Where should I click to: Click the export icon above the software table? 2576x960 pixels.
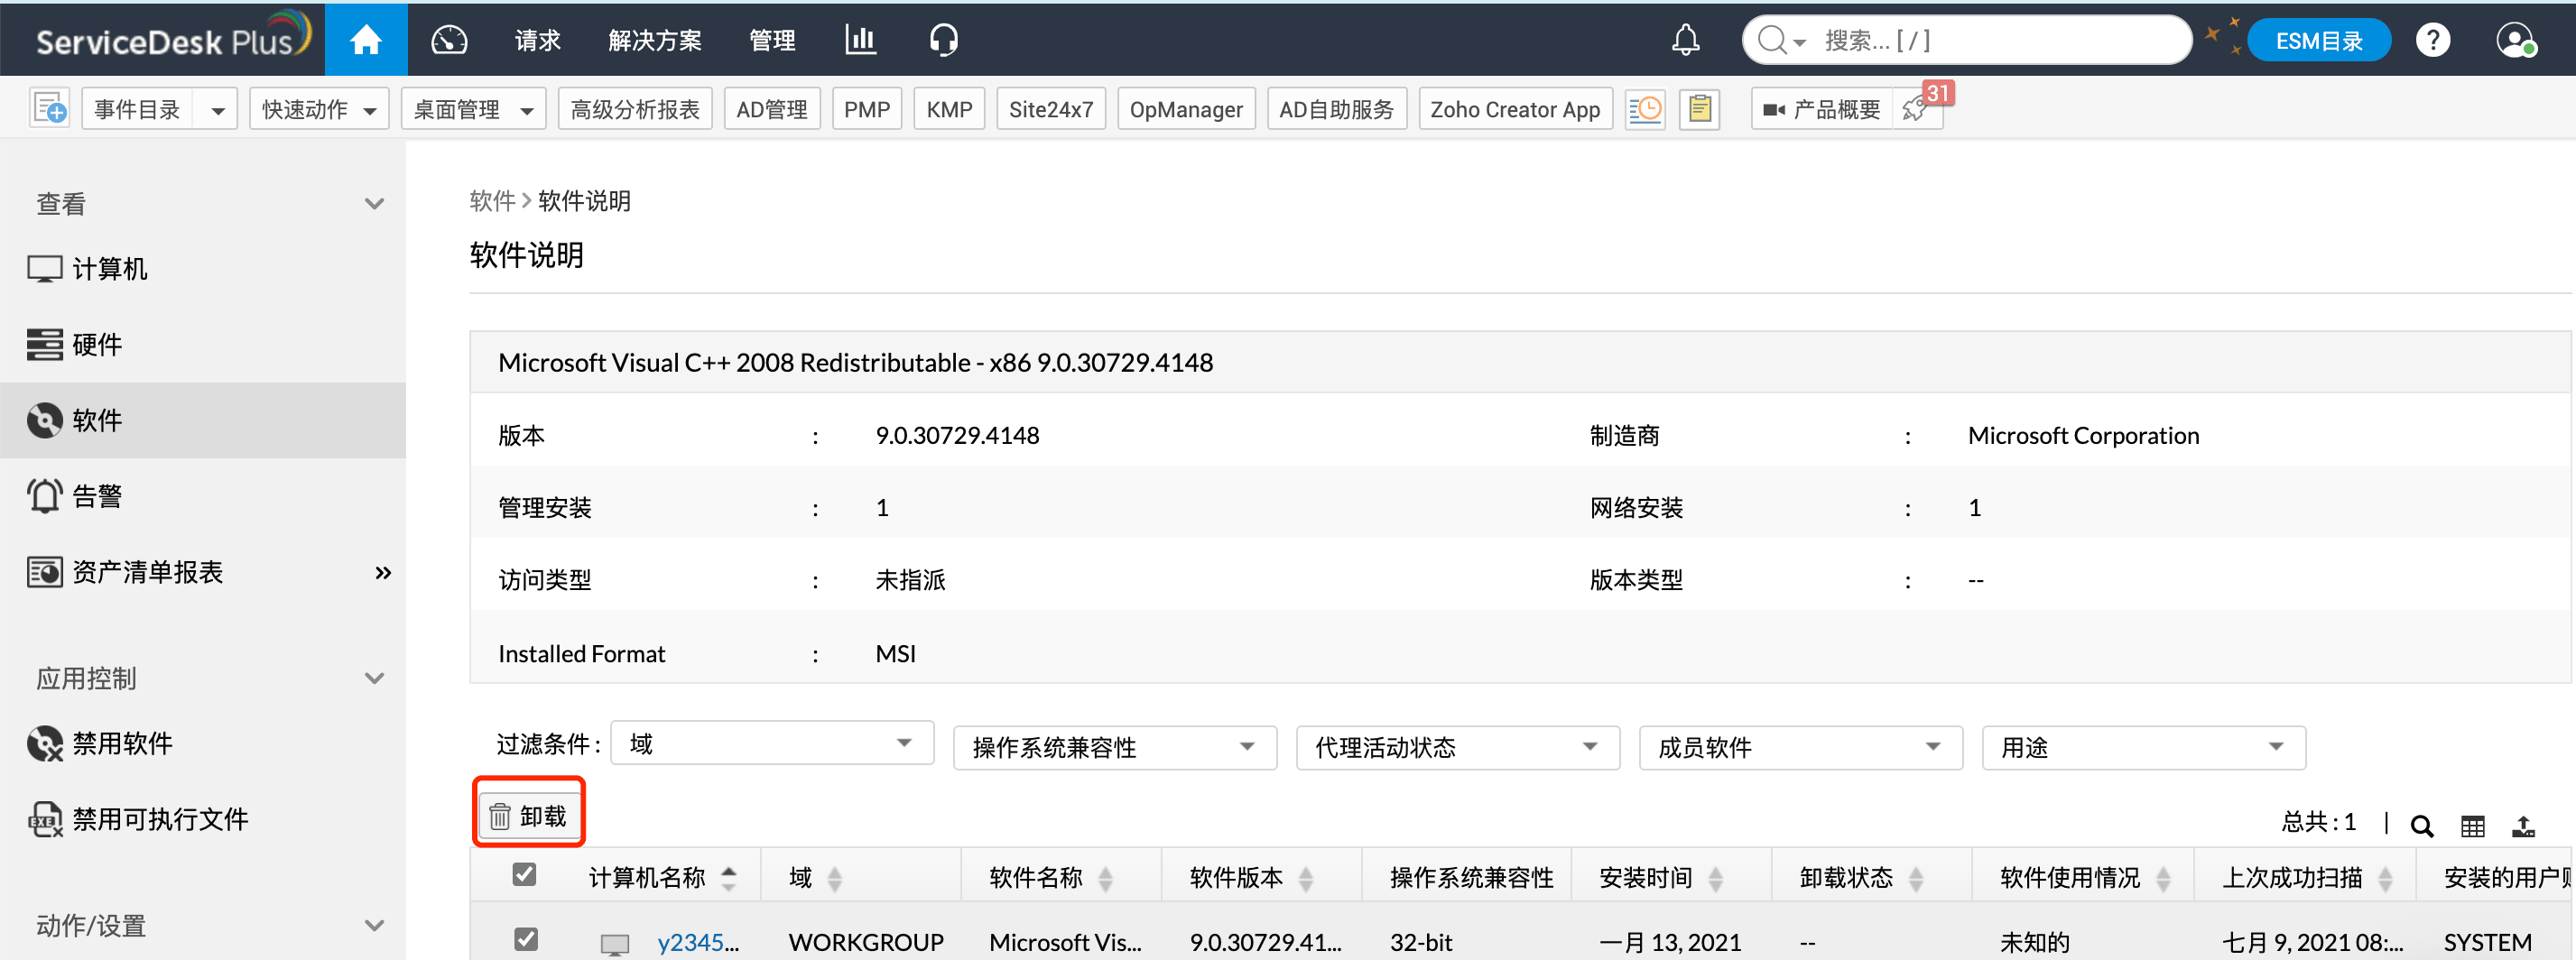pos(2526,826)
